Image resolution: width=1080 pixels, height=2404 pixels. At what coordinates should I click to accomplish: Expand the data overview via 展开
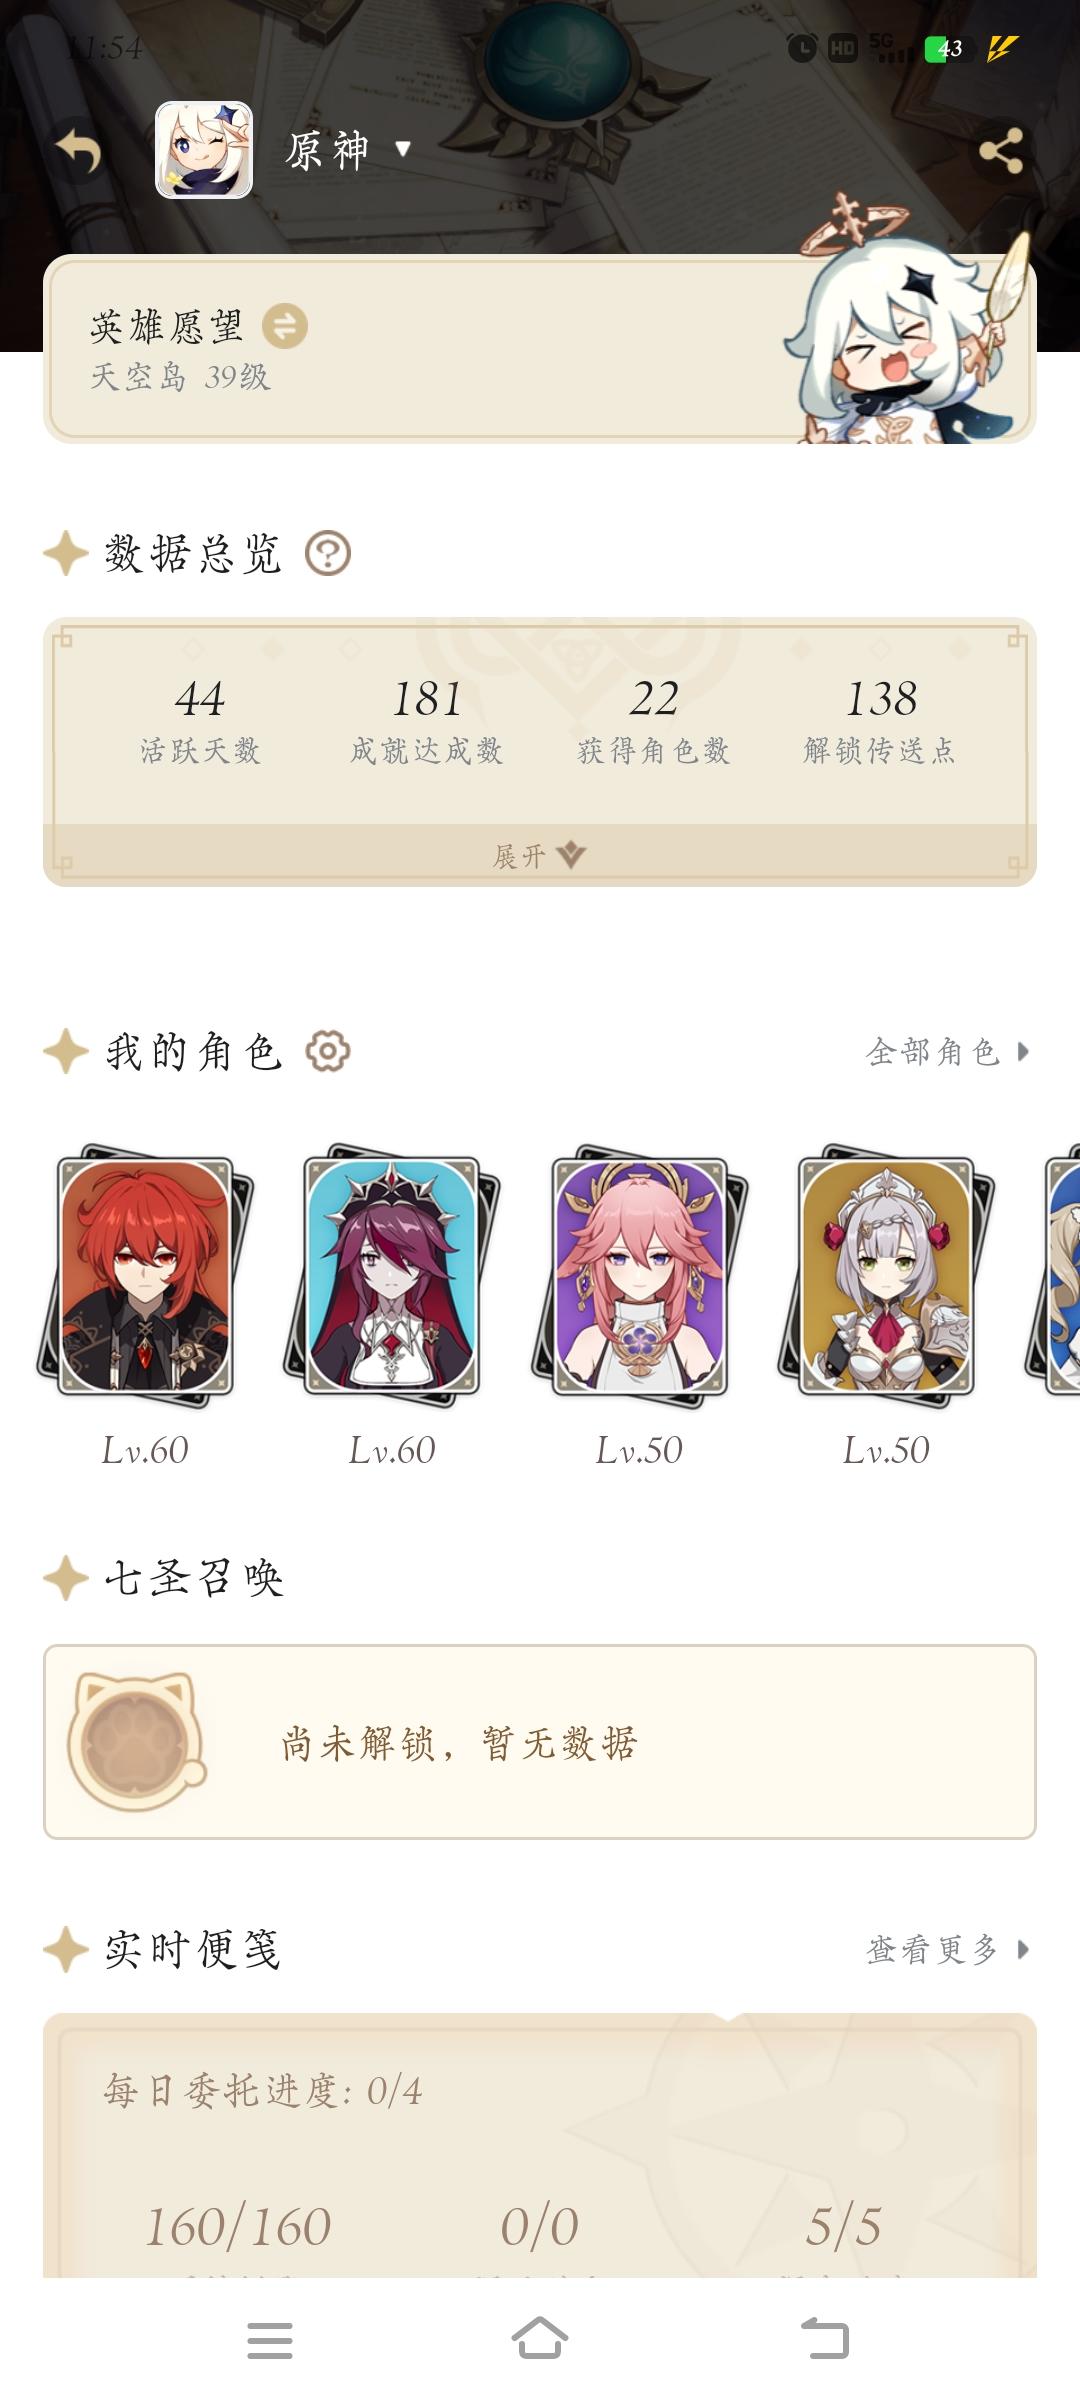[x=540, y=855]
